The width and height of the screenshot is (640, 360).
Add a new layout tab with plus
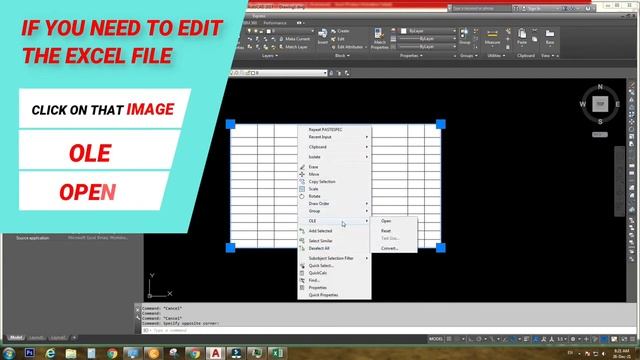click(x=74, y=338)
